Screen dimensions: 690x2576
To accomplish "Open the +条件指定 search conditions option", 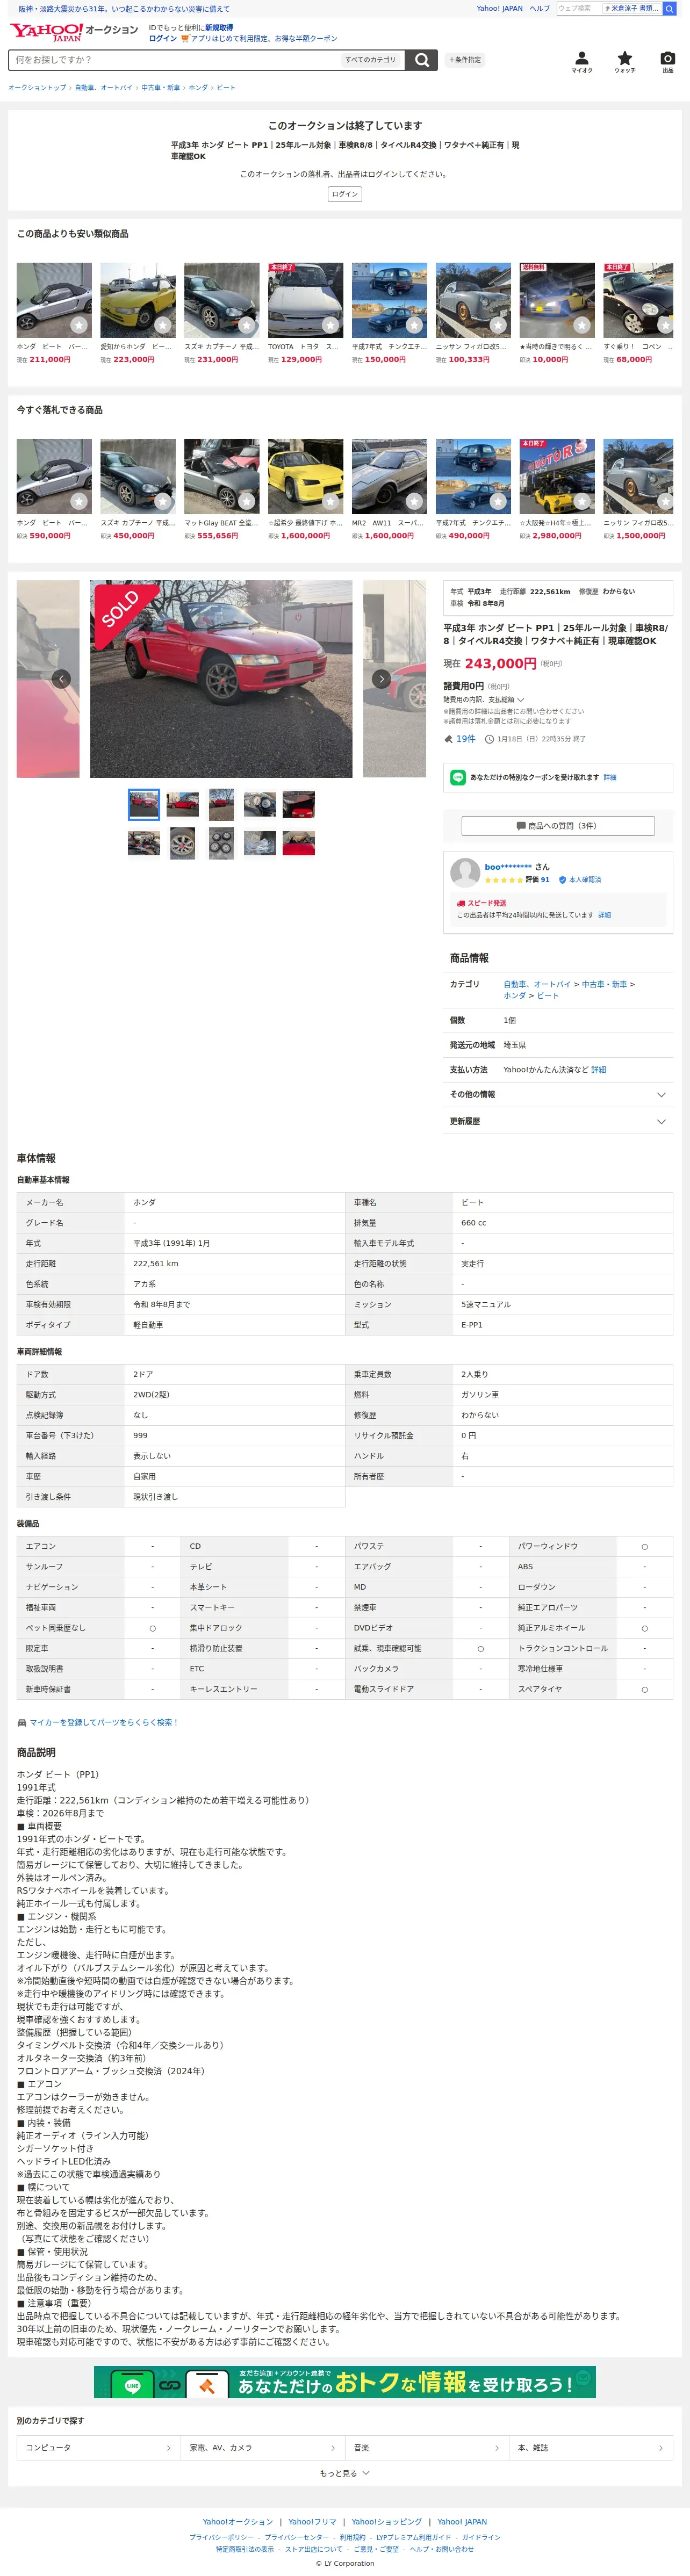I will click(x=465, y=60).
